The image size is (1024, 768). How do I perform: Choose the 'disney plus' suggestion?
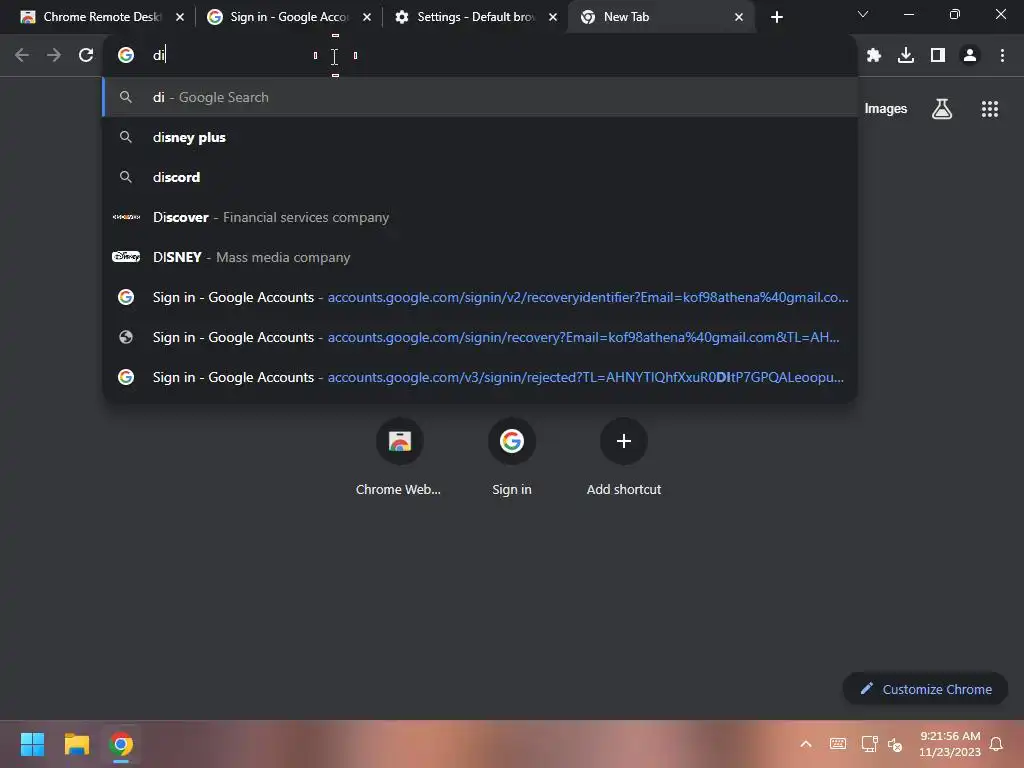(x=480, y=137)
